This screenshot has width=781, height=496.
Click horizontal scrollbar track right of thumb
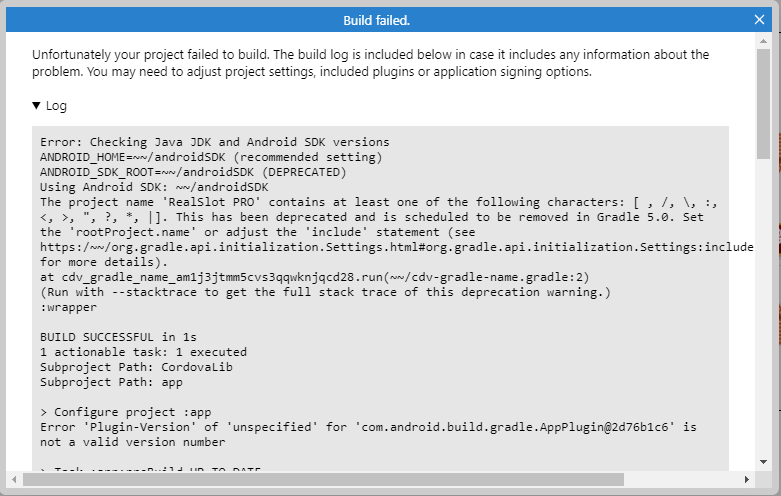point(682,480)
